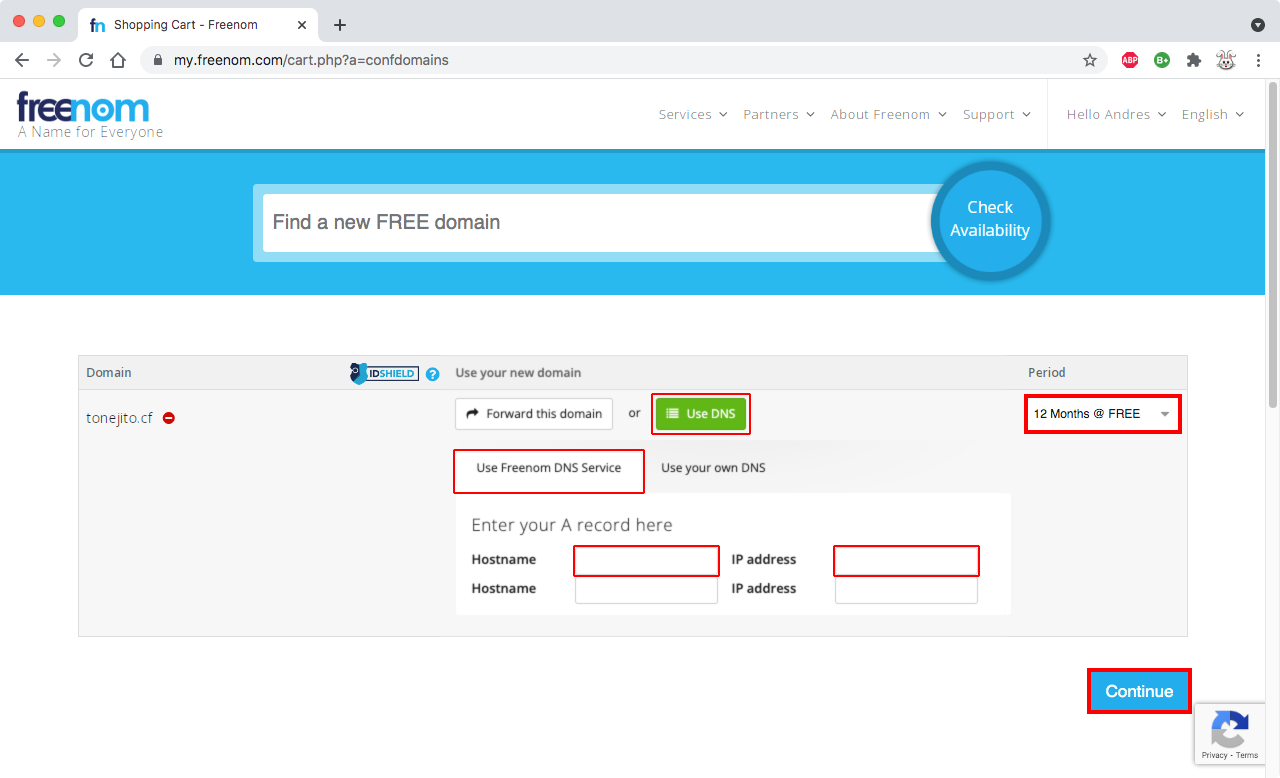Screen dimensions: 1280x778
Task: Click the Forward this domain button
Action: coord(534,414)
